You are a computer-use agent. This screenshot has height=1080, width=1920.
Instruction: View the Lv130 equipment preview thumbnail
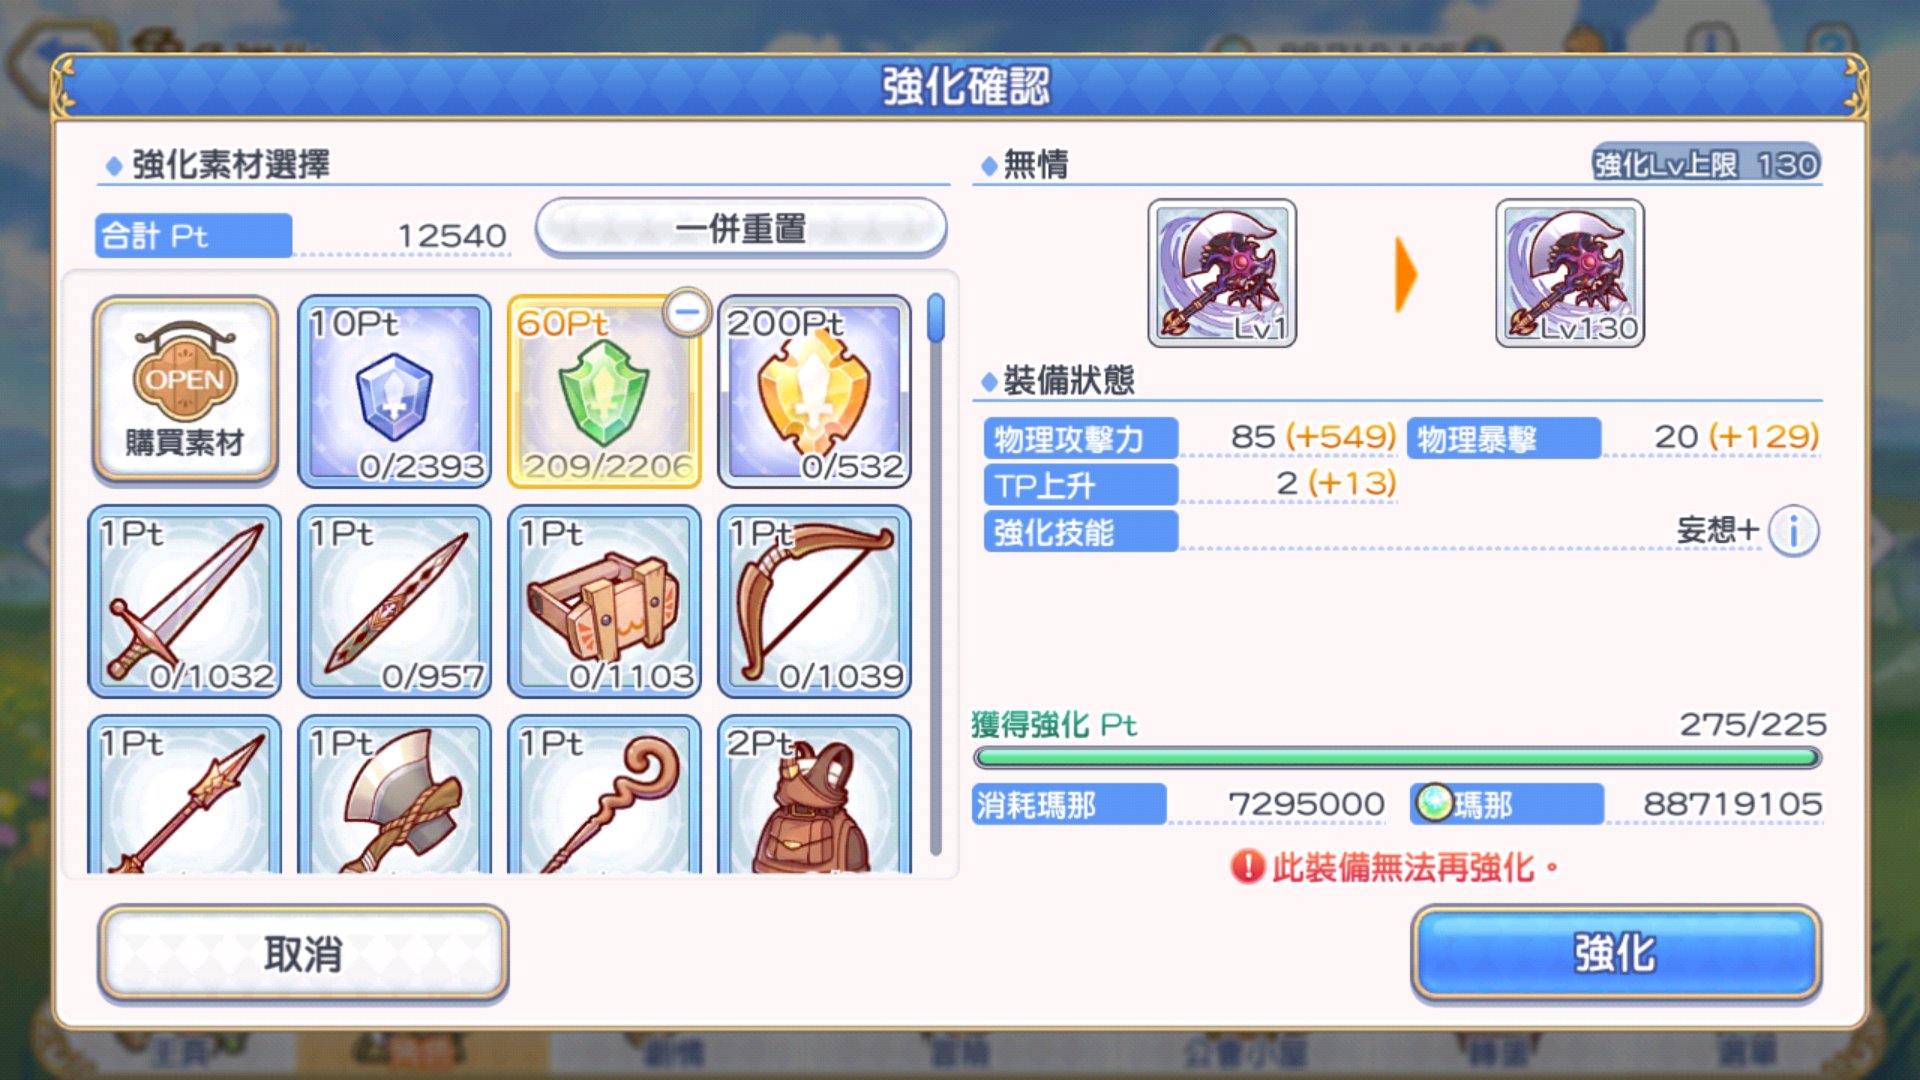pos(1570,273)
